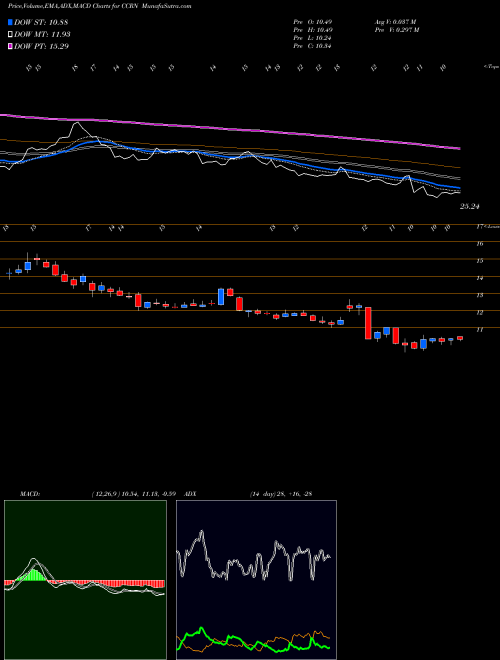Open the green MACD histogram chart panel
Screen dimensions: 500x660
coord(85,580)
